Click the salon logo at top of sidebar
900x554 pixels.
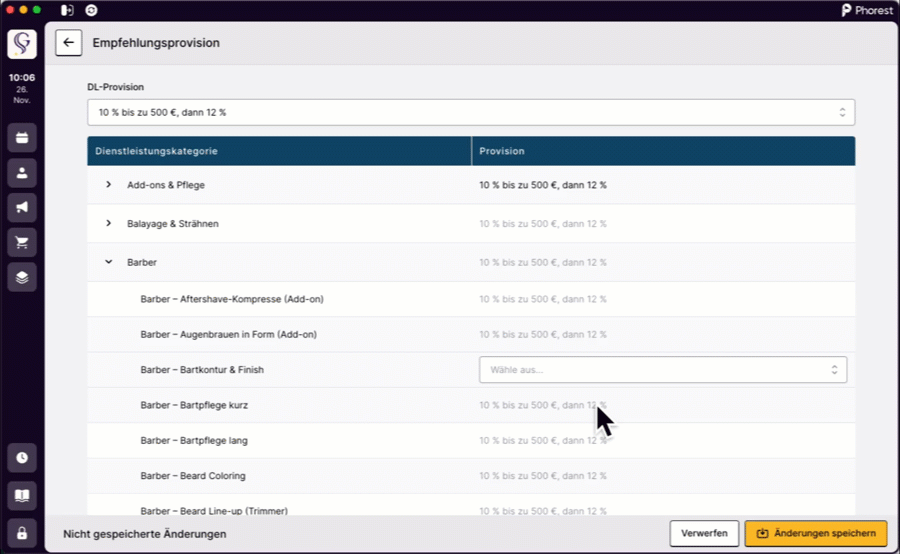click(x=22, y=45)
